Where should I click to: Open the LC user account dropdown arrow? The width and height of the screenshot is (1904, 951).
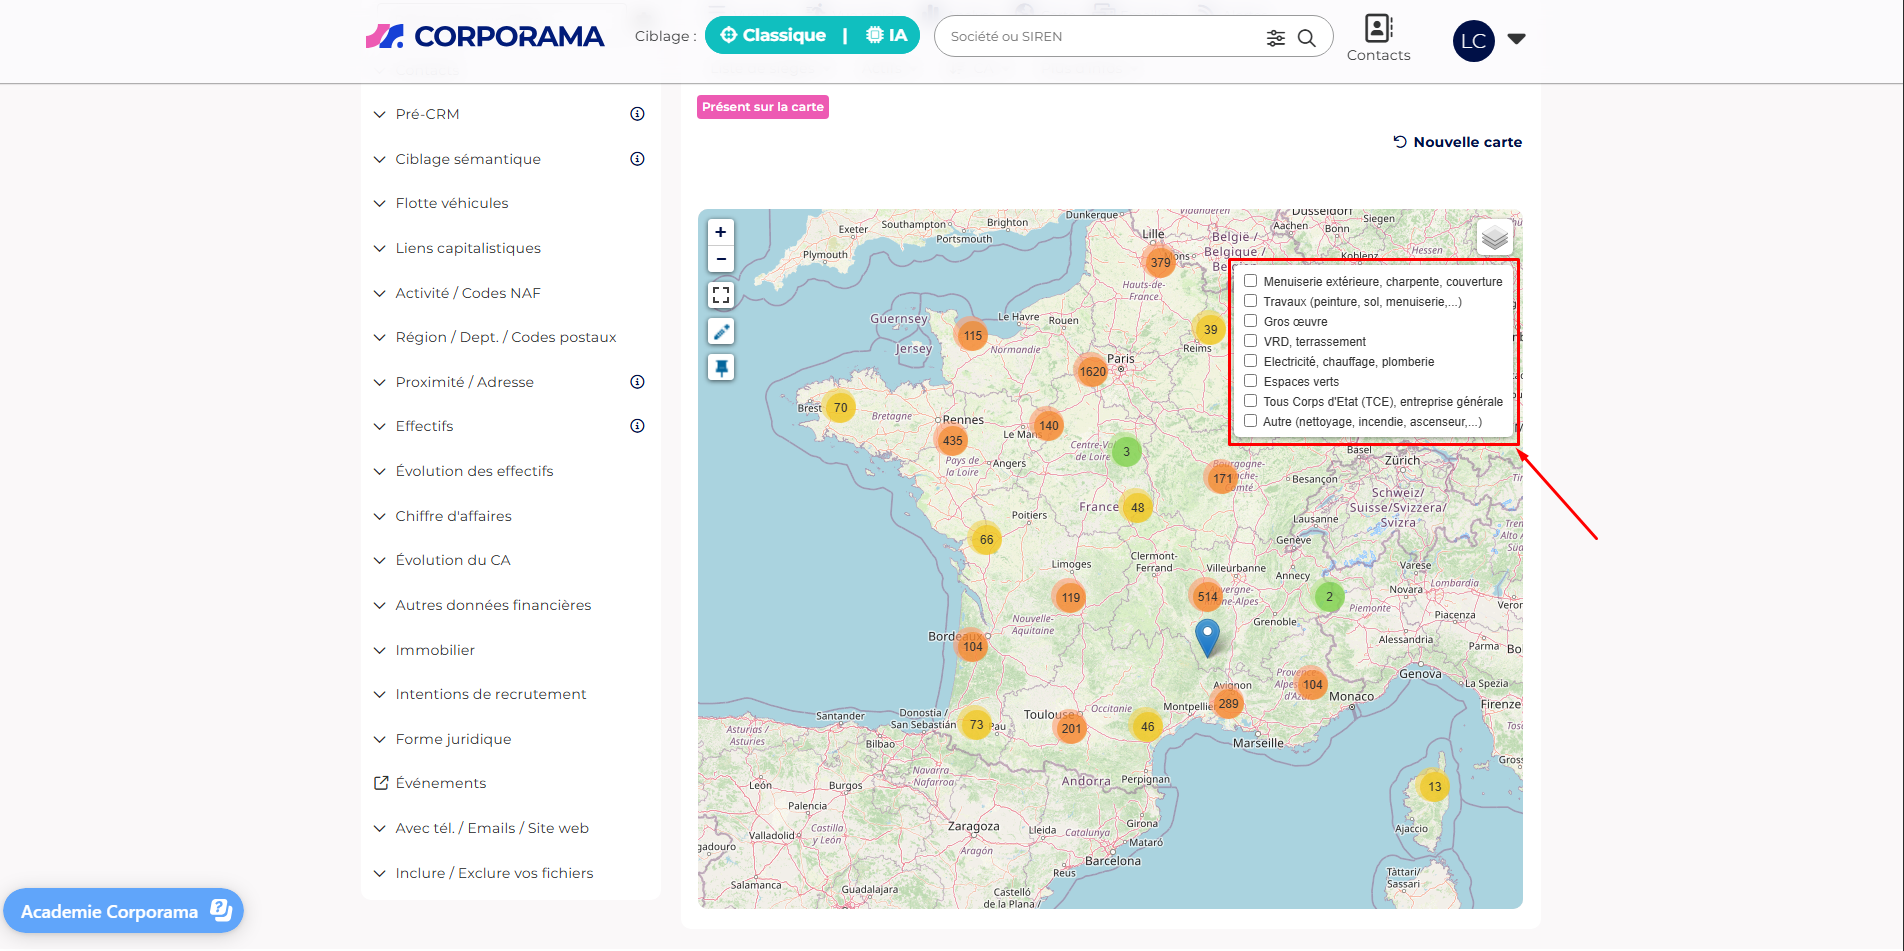[x=1516, y=39]
